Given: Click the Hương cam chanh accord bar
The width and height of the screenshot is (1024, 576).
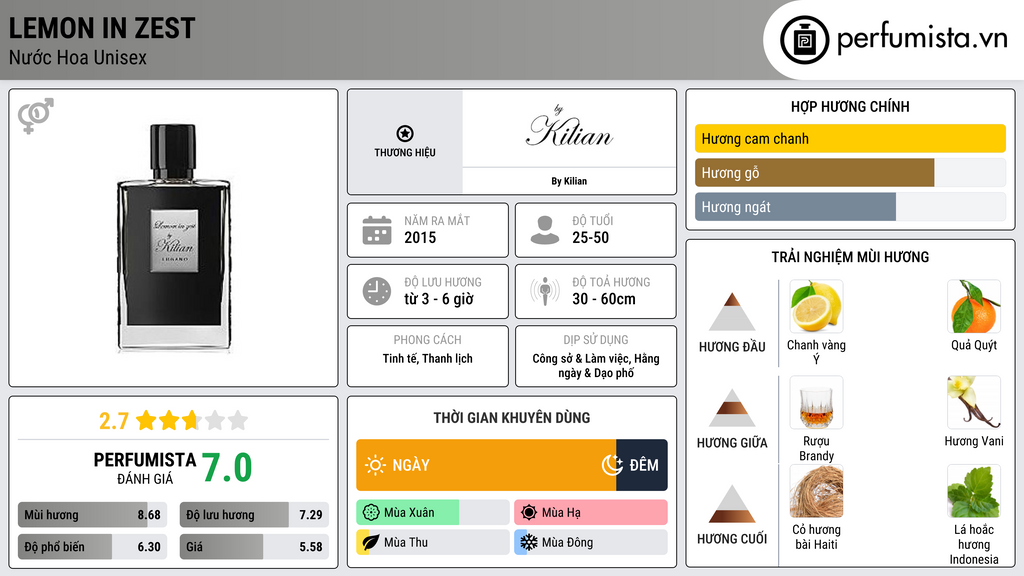Looking at the screenshot, I should pos(849,139).
